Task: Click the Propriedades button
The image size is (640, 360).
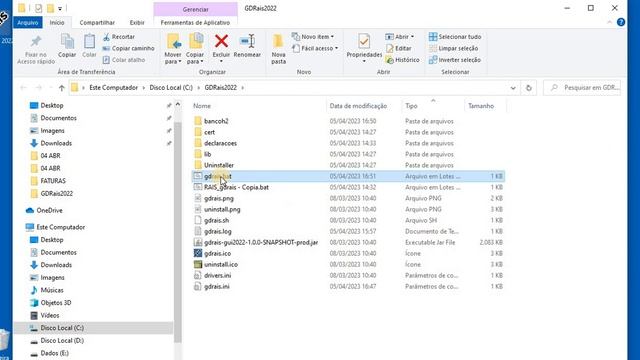Action: pyautogui.click(x=364, y=48)
